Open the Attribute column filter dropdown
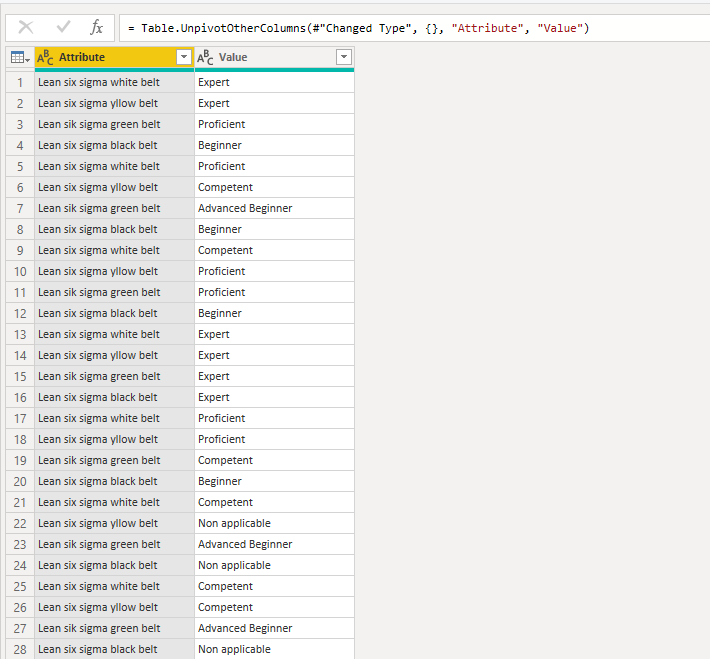 184,57
